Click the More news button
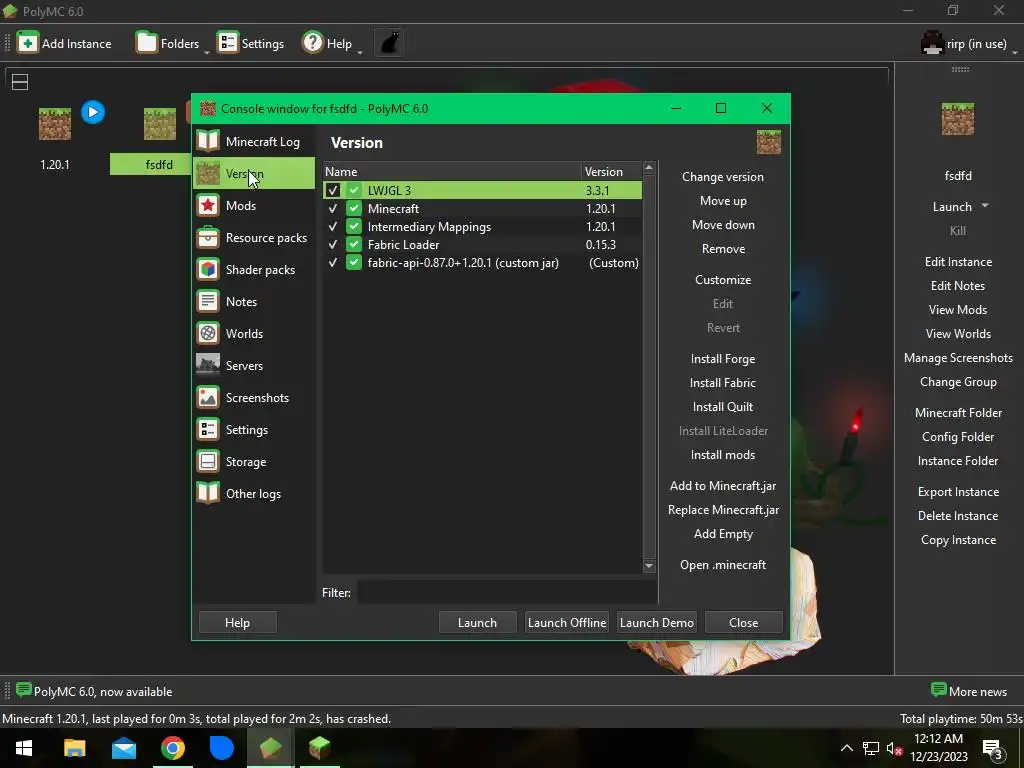 [x=969, y=691]
